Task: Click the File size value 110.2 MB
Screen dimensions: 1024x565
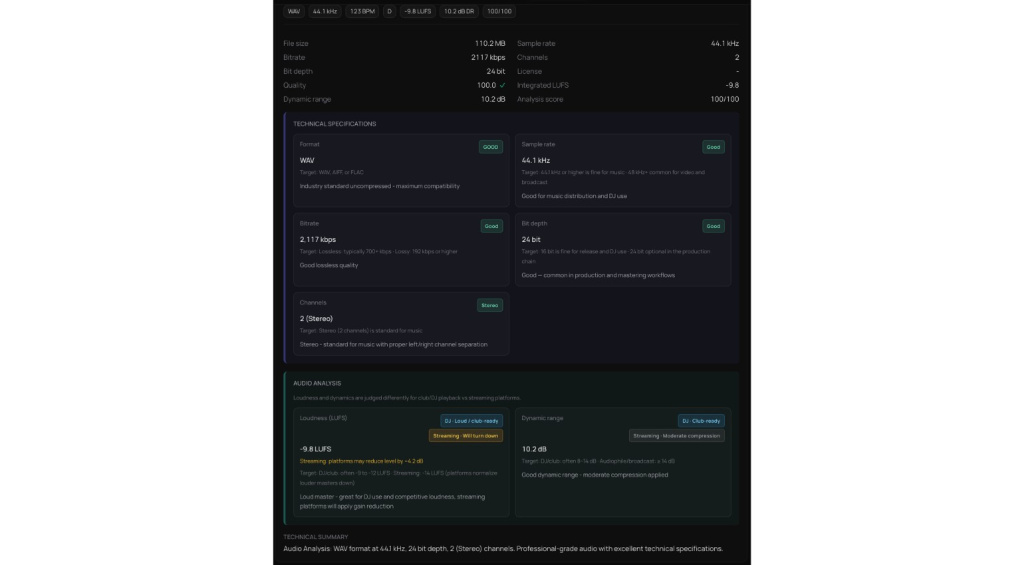Action: click(x=490, y=44)
